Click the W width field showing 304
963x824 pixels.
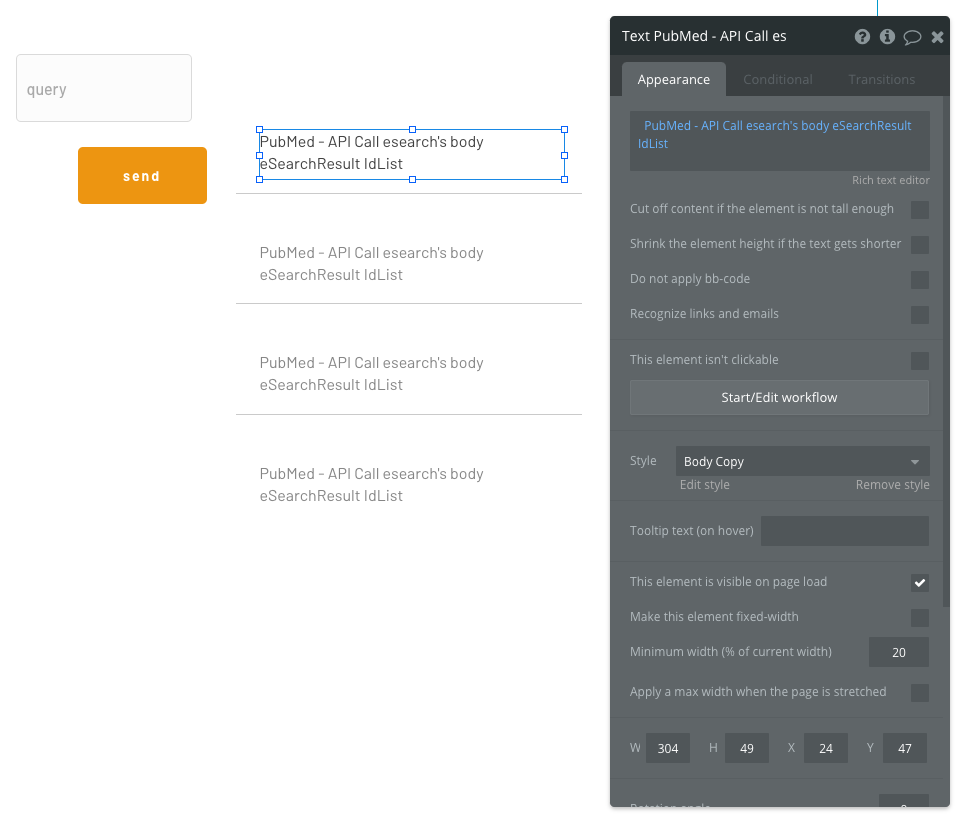[668, 748]
